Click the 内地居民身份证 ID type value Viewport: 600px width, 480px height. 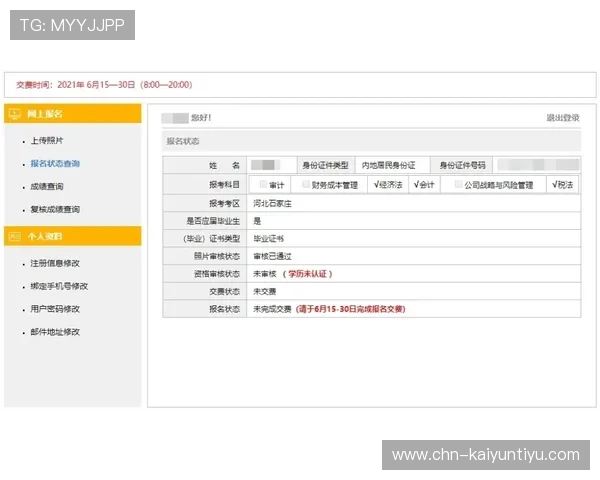388,165
